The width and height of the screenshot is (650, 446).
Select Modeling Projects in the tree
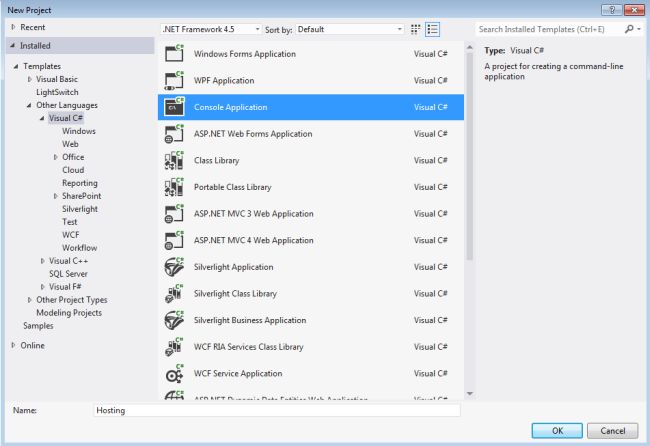(x=69, y=313)
